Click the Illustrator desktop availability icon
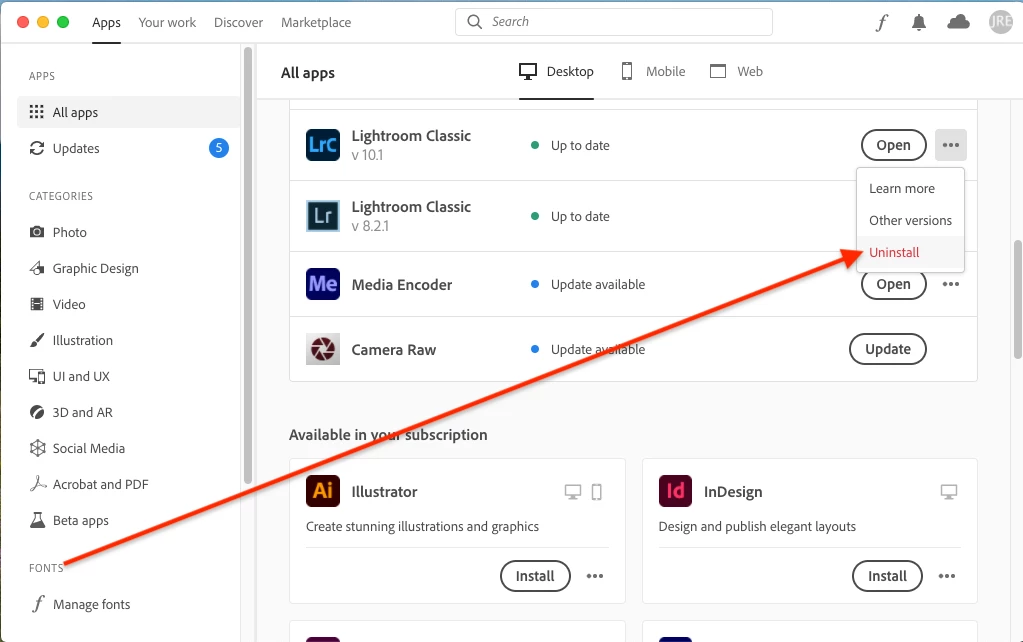1023x642 pixels. pyautogui.click(x=572, y=492)
